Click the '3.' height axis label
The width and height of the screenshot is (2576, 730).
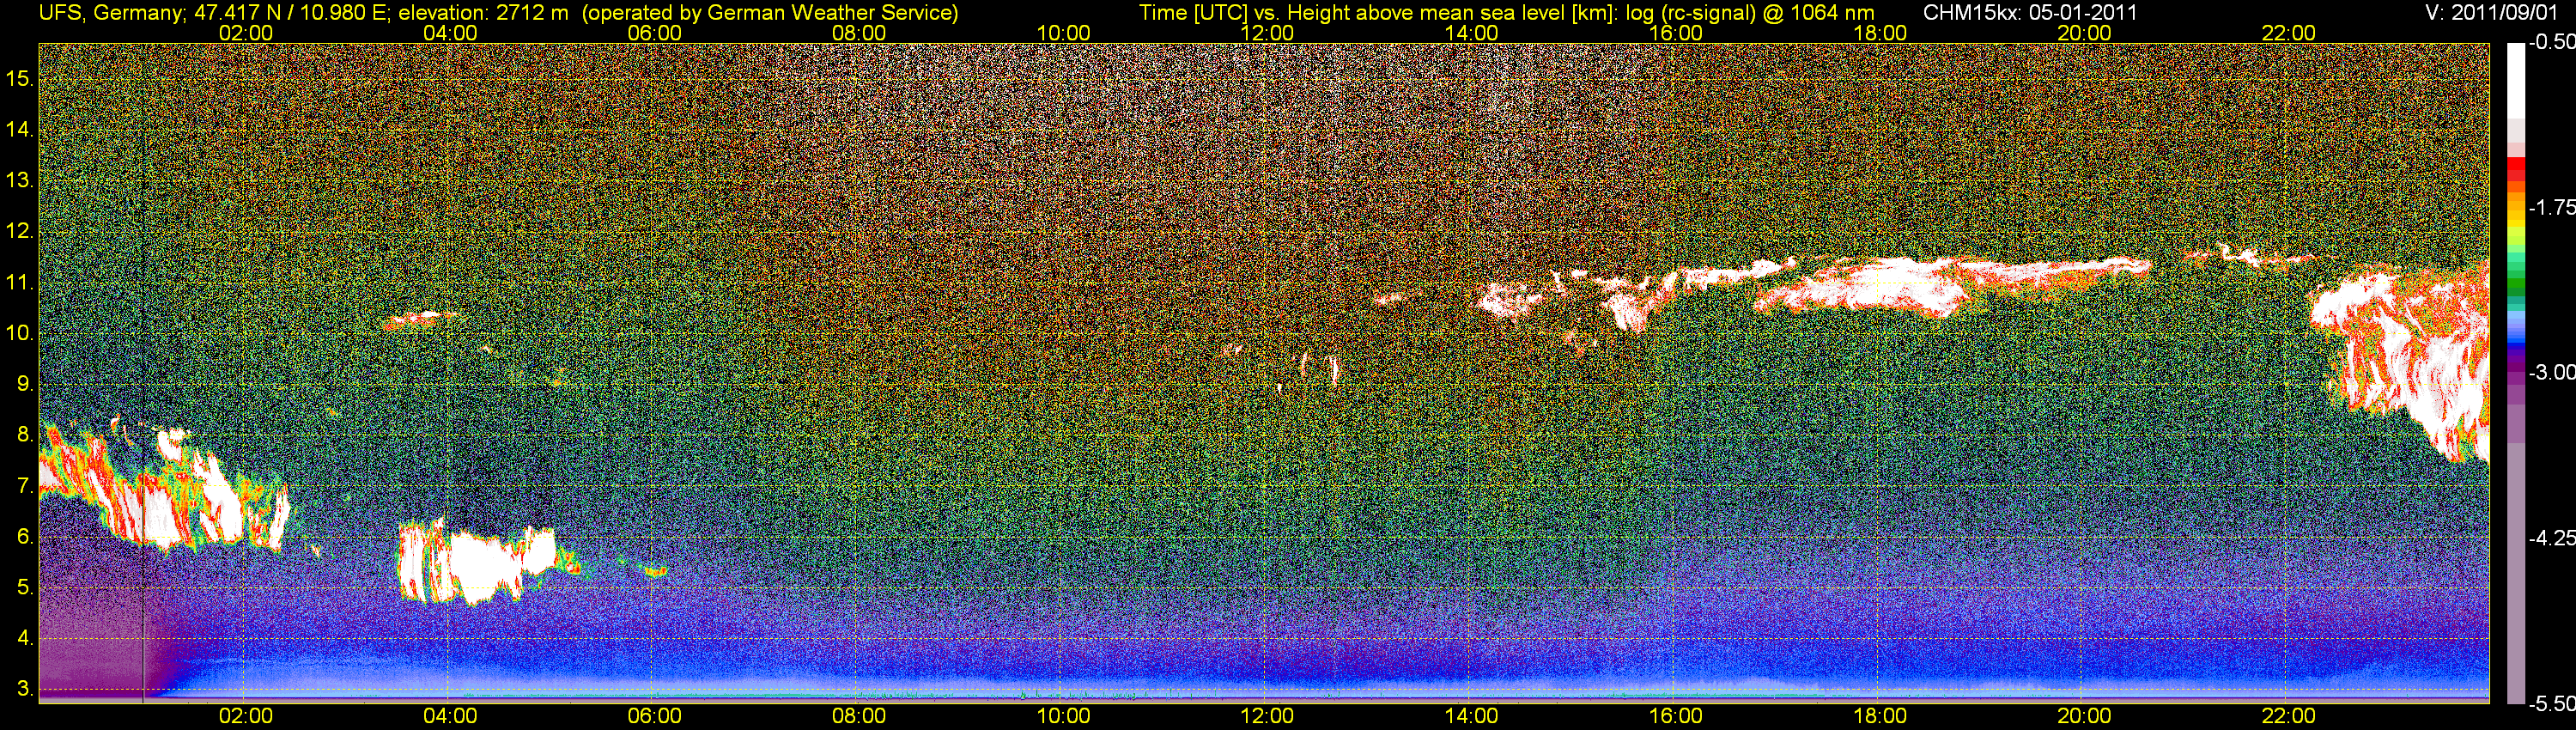pos(26,689)
